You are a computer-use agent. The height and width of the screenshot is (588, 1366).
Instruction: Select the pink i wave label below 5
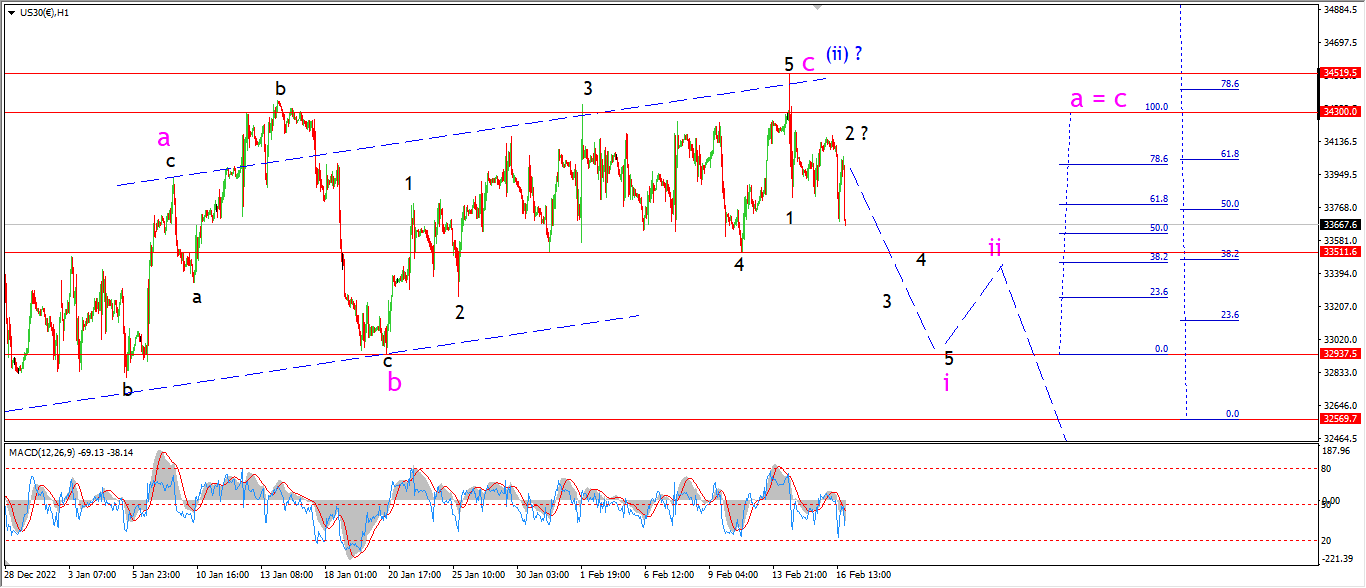pyautogui.click(x=946, y=382)
